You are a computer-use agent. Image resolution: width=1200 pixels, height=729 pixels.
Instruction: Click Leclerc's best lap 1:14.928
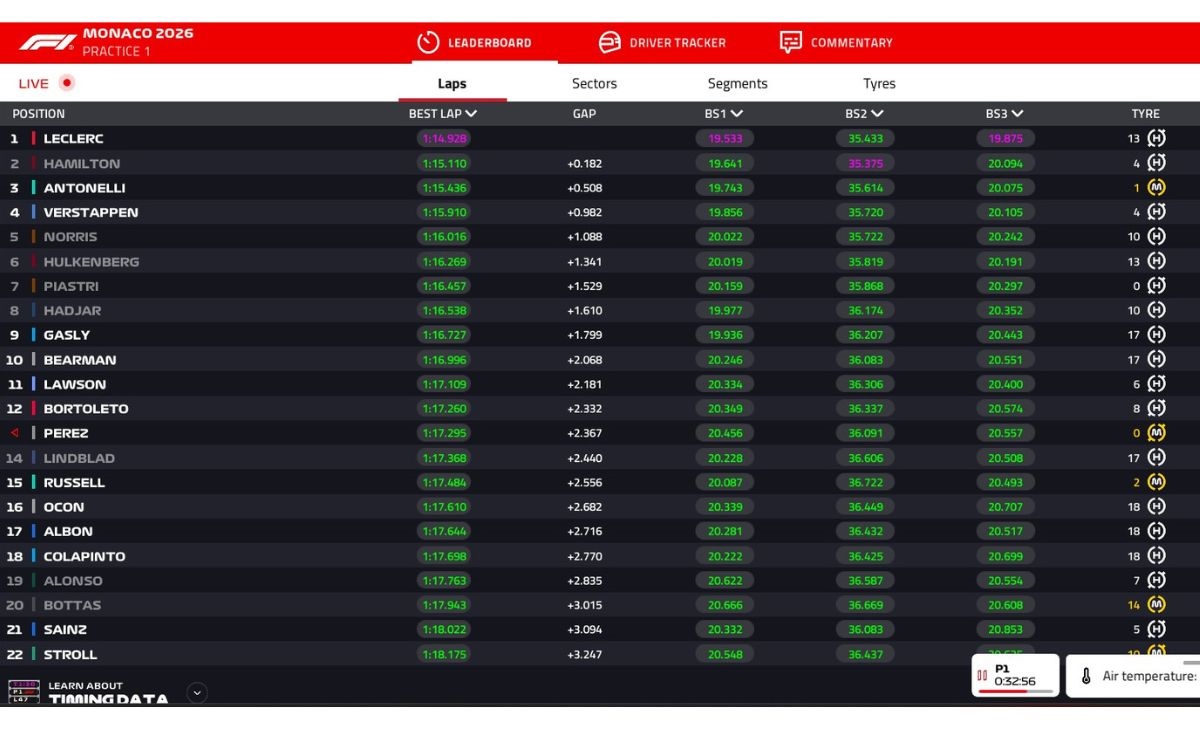click(x=444, y=139)
